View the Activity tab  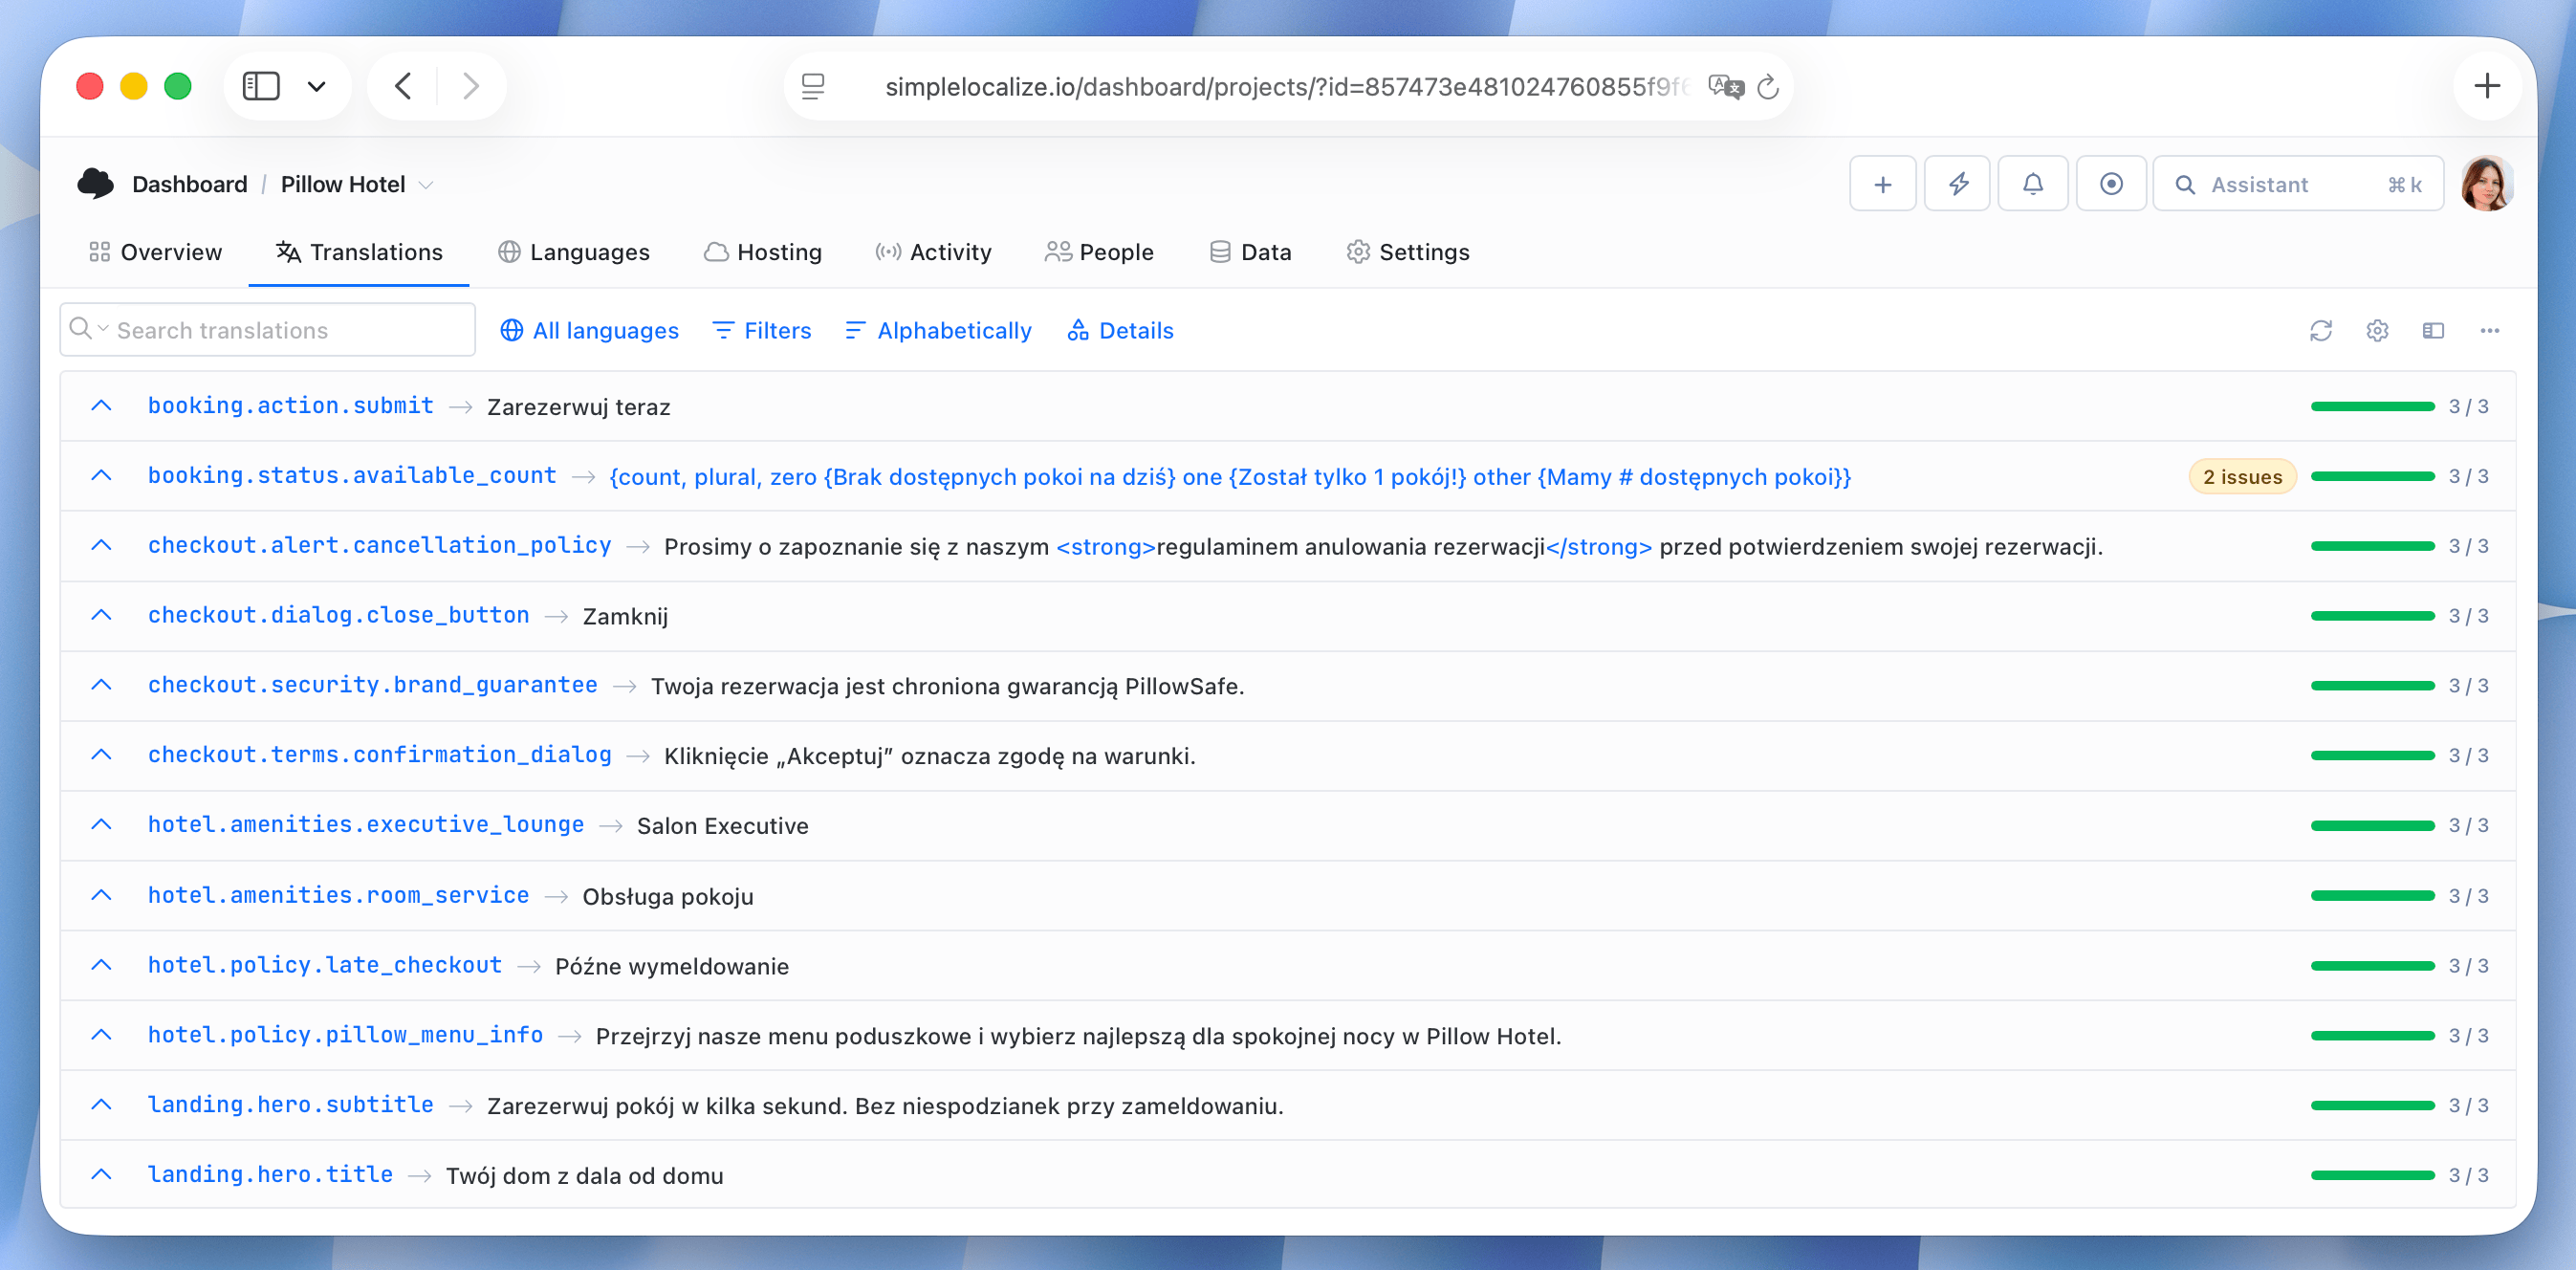933,252
